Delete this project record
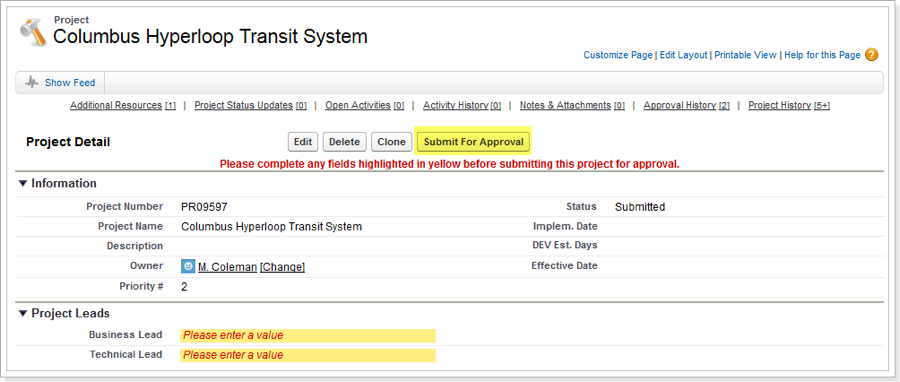 344,142
